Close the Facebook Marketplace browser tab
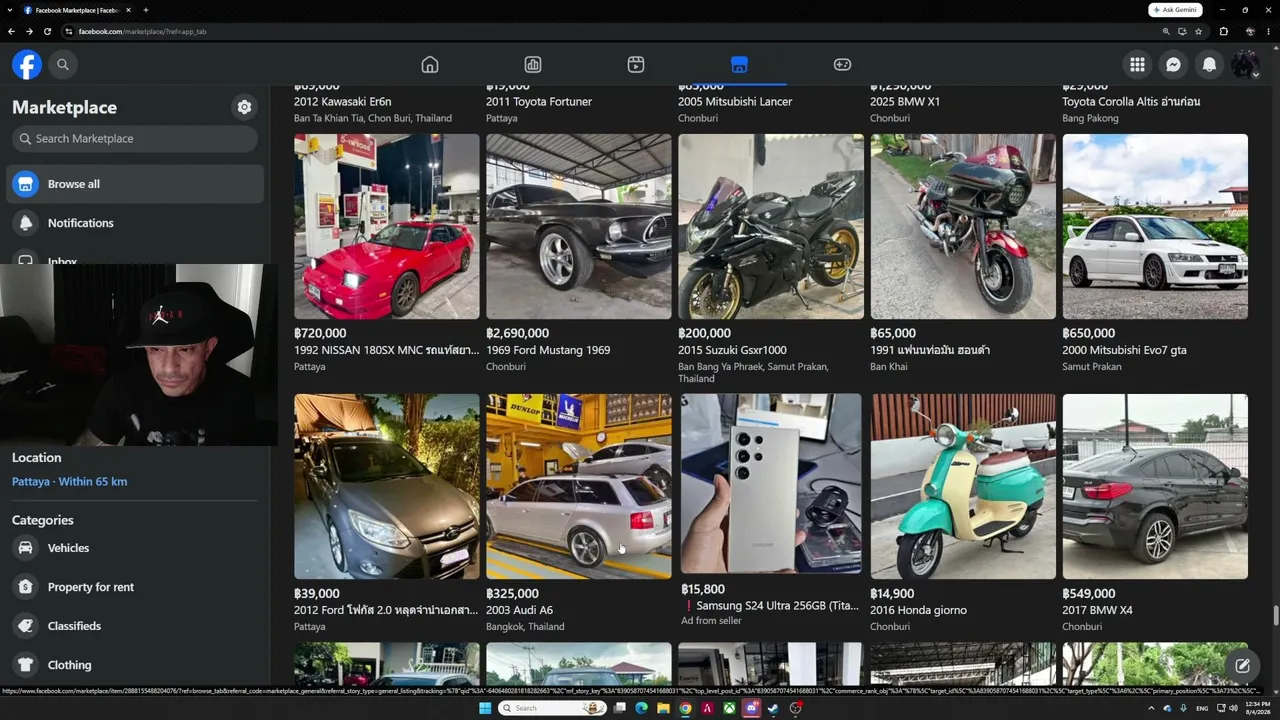 [128, 10]
